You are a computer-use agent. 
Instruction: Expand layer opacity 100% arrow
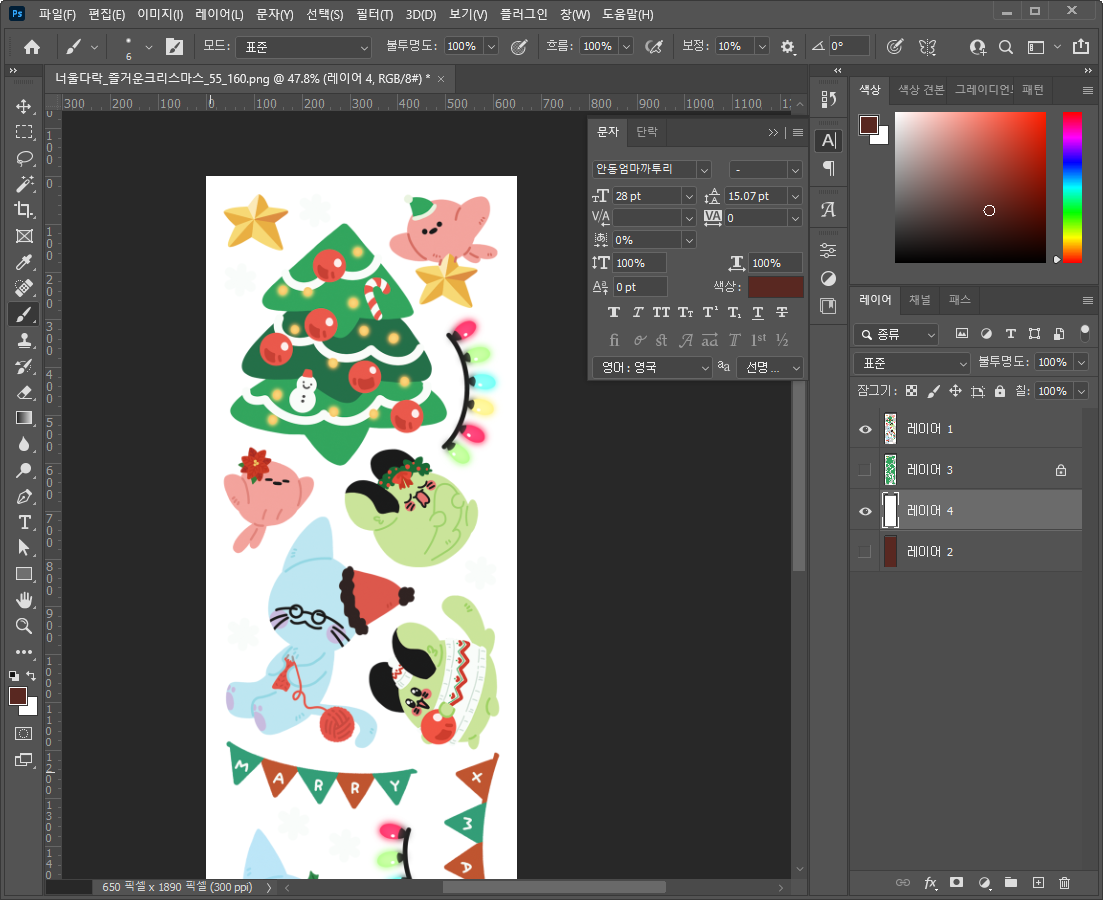[x=1081, y=362]
